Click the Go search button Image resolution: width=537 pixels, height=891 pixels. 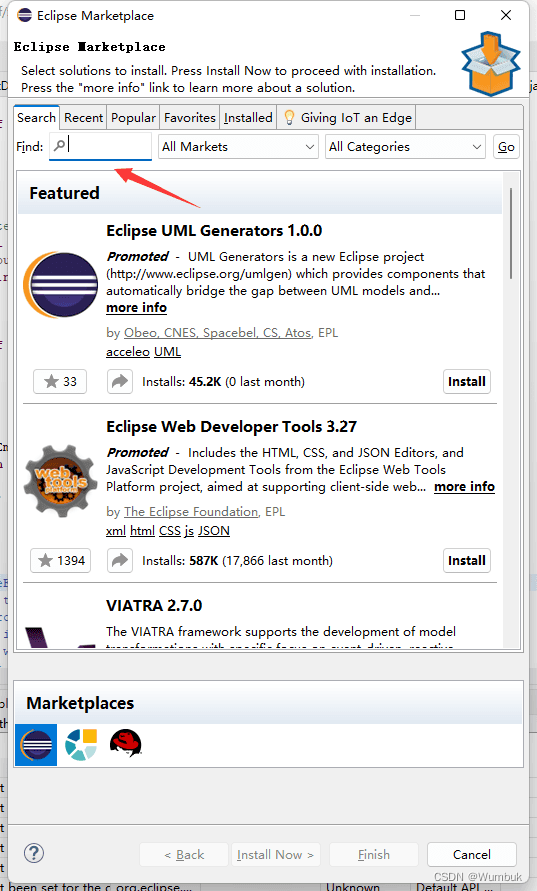[506, 147]
